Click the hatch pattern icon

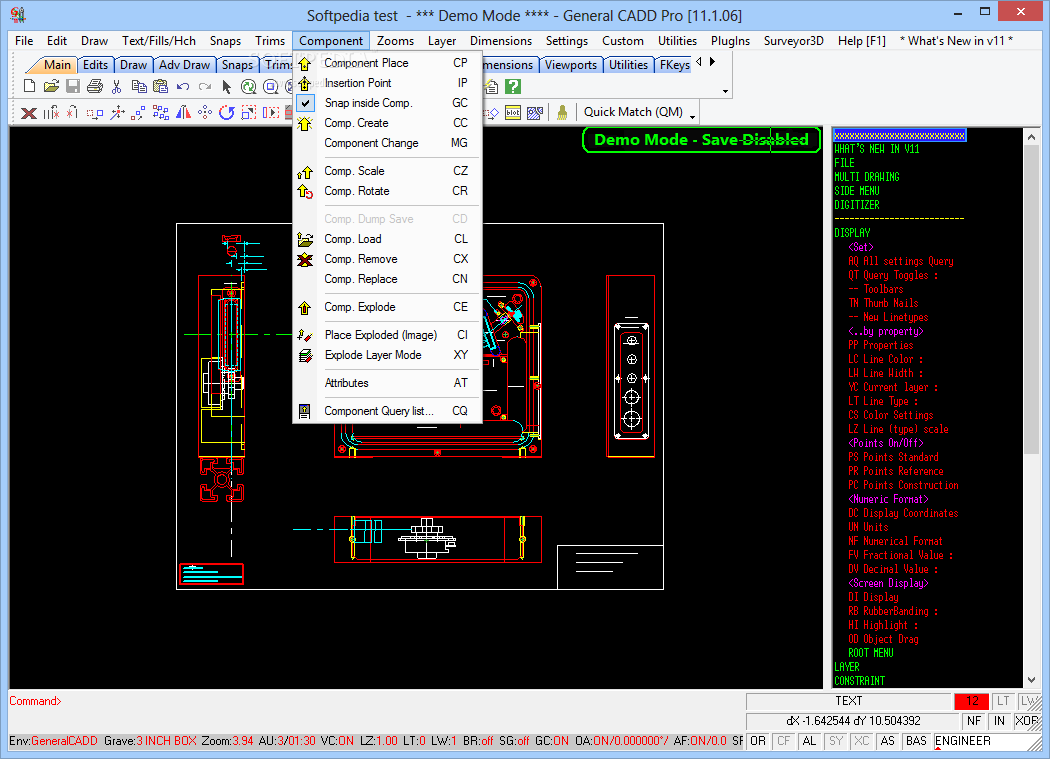point(534,113)
